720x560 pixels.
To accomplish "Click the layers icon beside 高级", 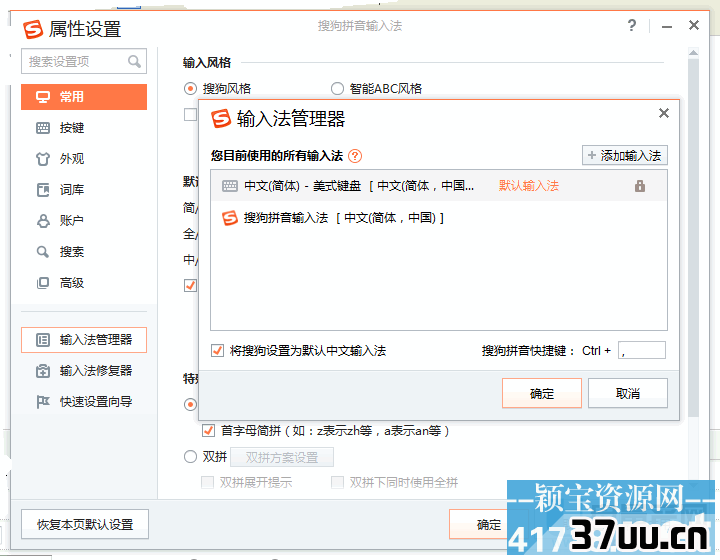I will point(43,283).
